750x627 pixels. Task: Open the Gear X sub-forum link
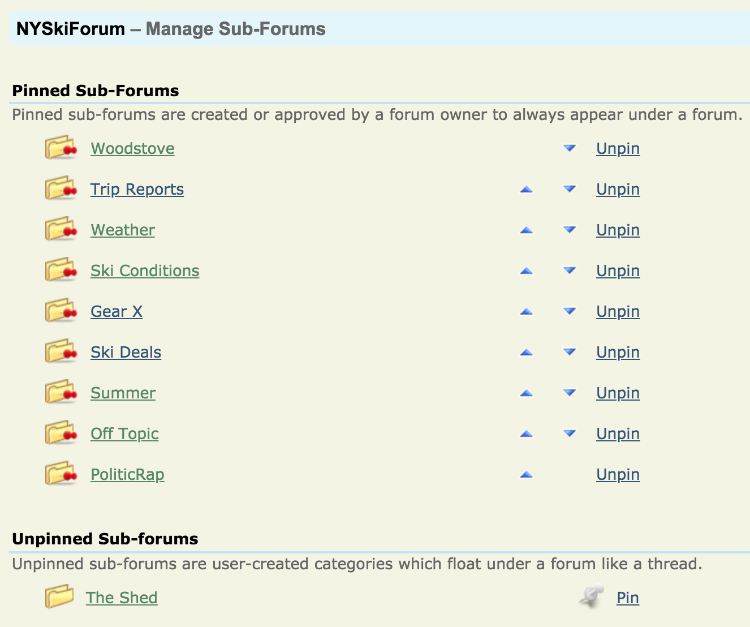(116, 312)
